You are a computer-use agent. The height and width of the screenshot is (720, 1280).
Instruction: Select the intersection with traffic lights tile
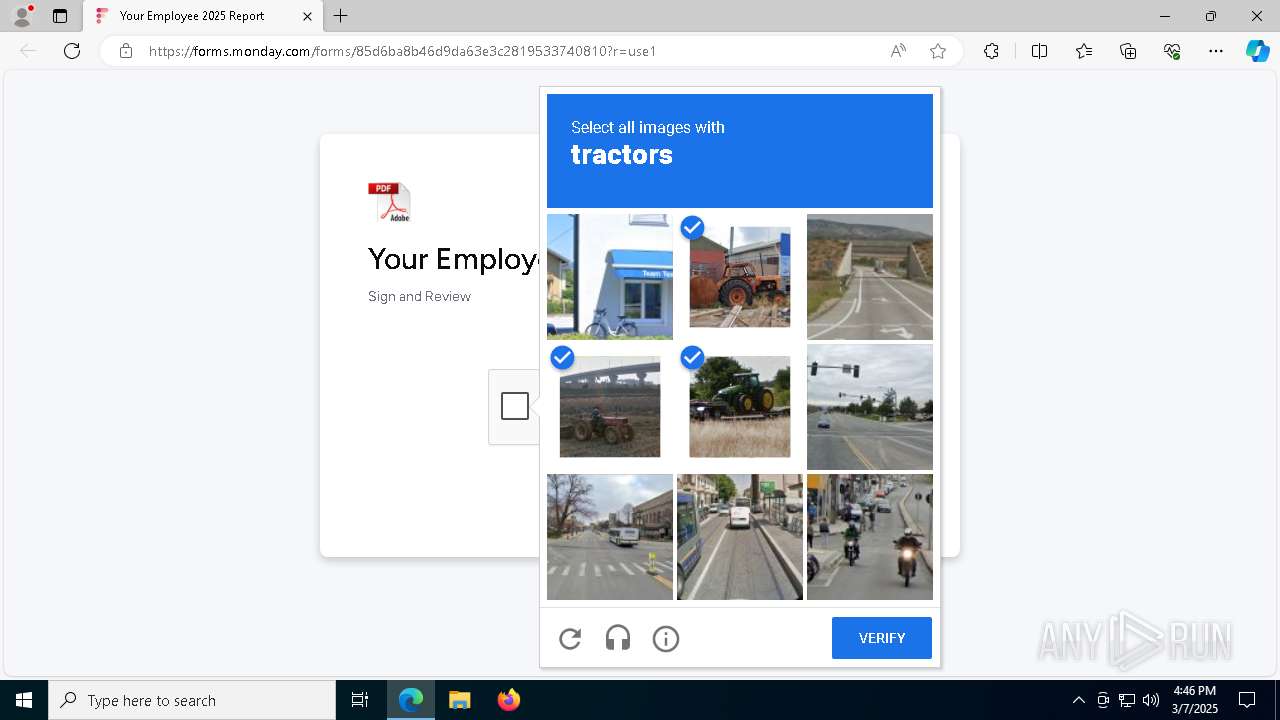(x=870, y=407)
